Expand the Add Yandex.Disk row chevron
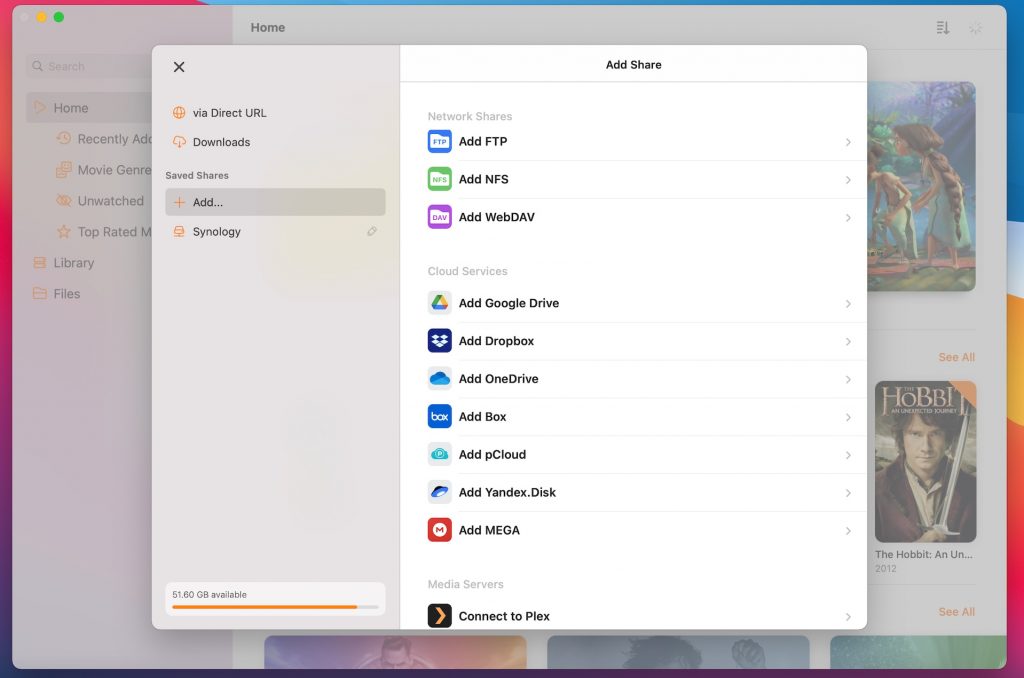Viewport: 1024px width, 678px height. click(x=848, y=493)
